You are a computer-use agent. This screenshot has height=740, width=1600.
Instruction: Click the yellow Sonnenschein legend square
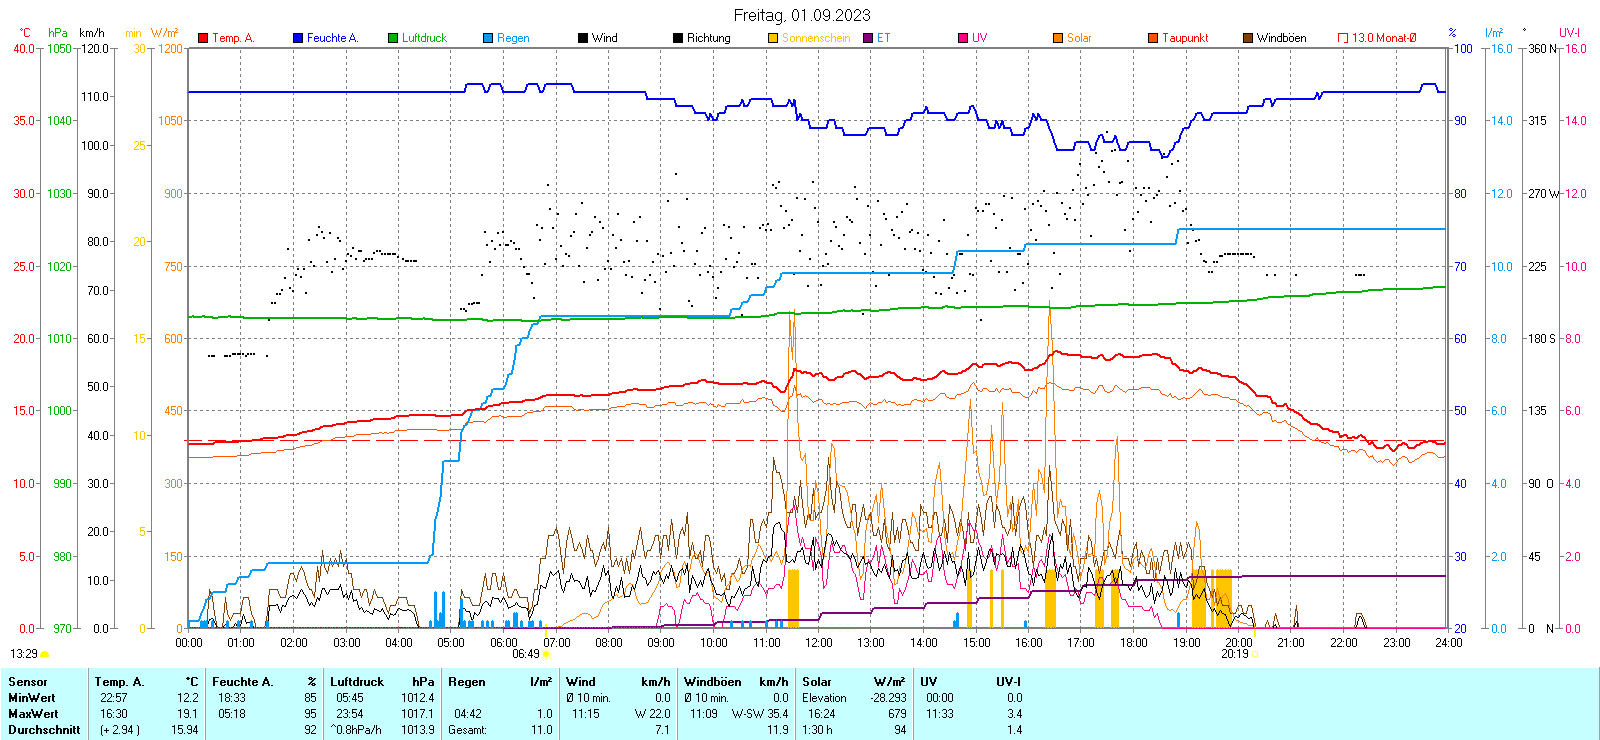(773, 38)
